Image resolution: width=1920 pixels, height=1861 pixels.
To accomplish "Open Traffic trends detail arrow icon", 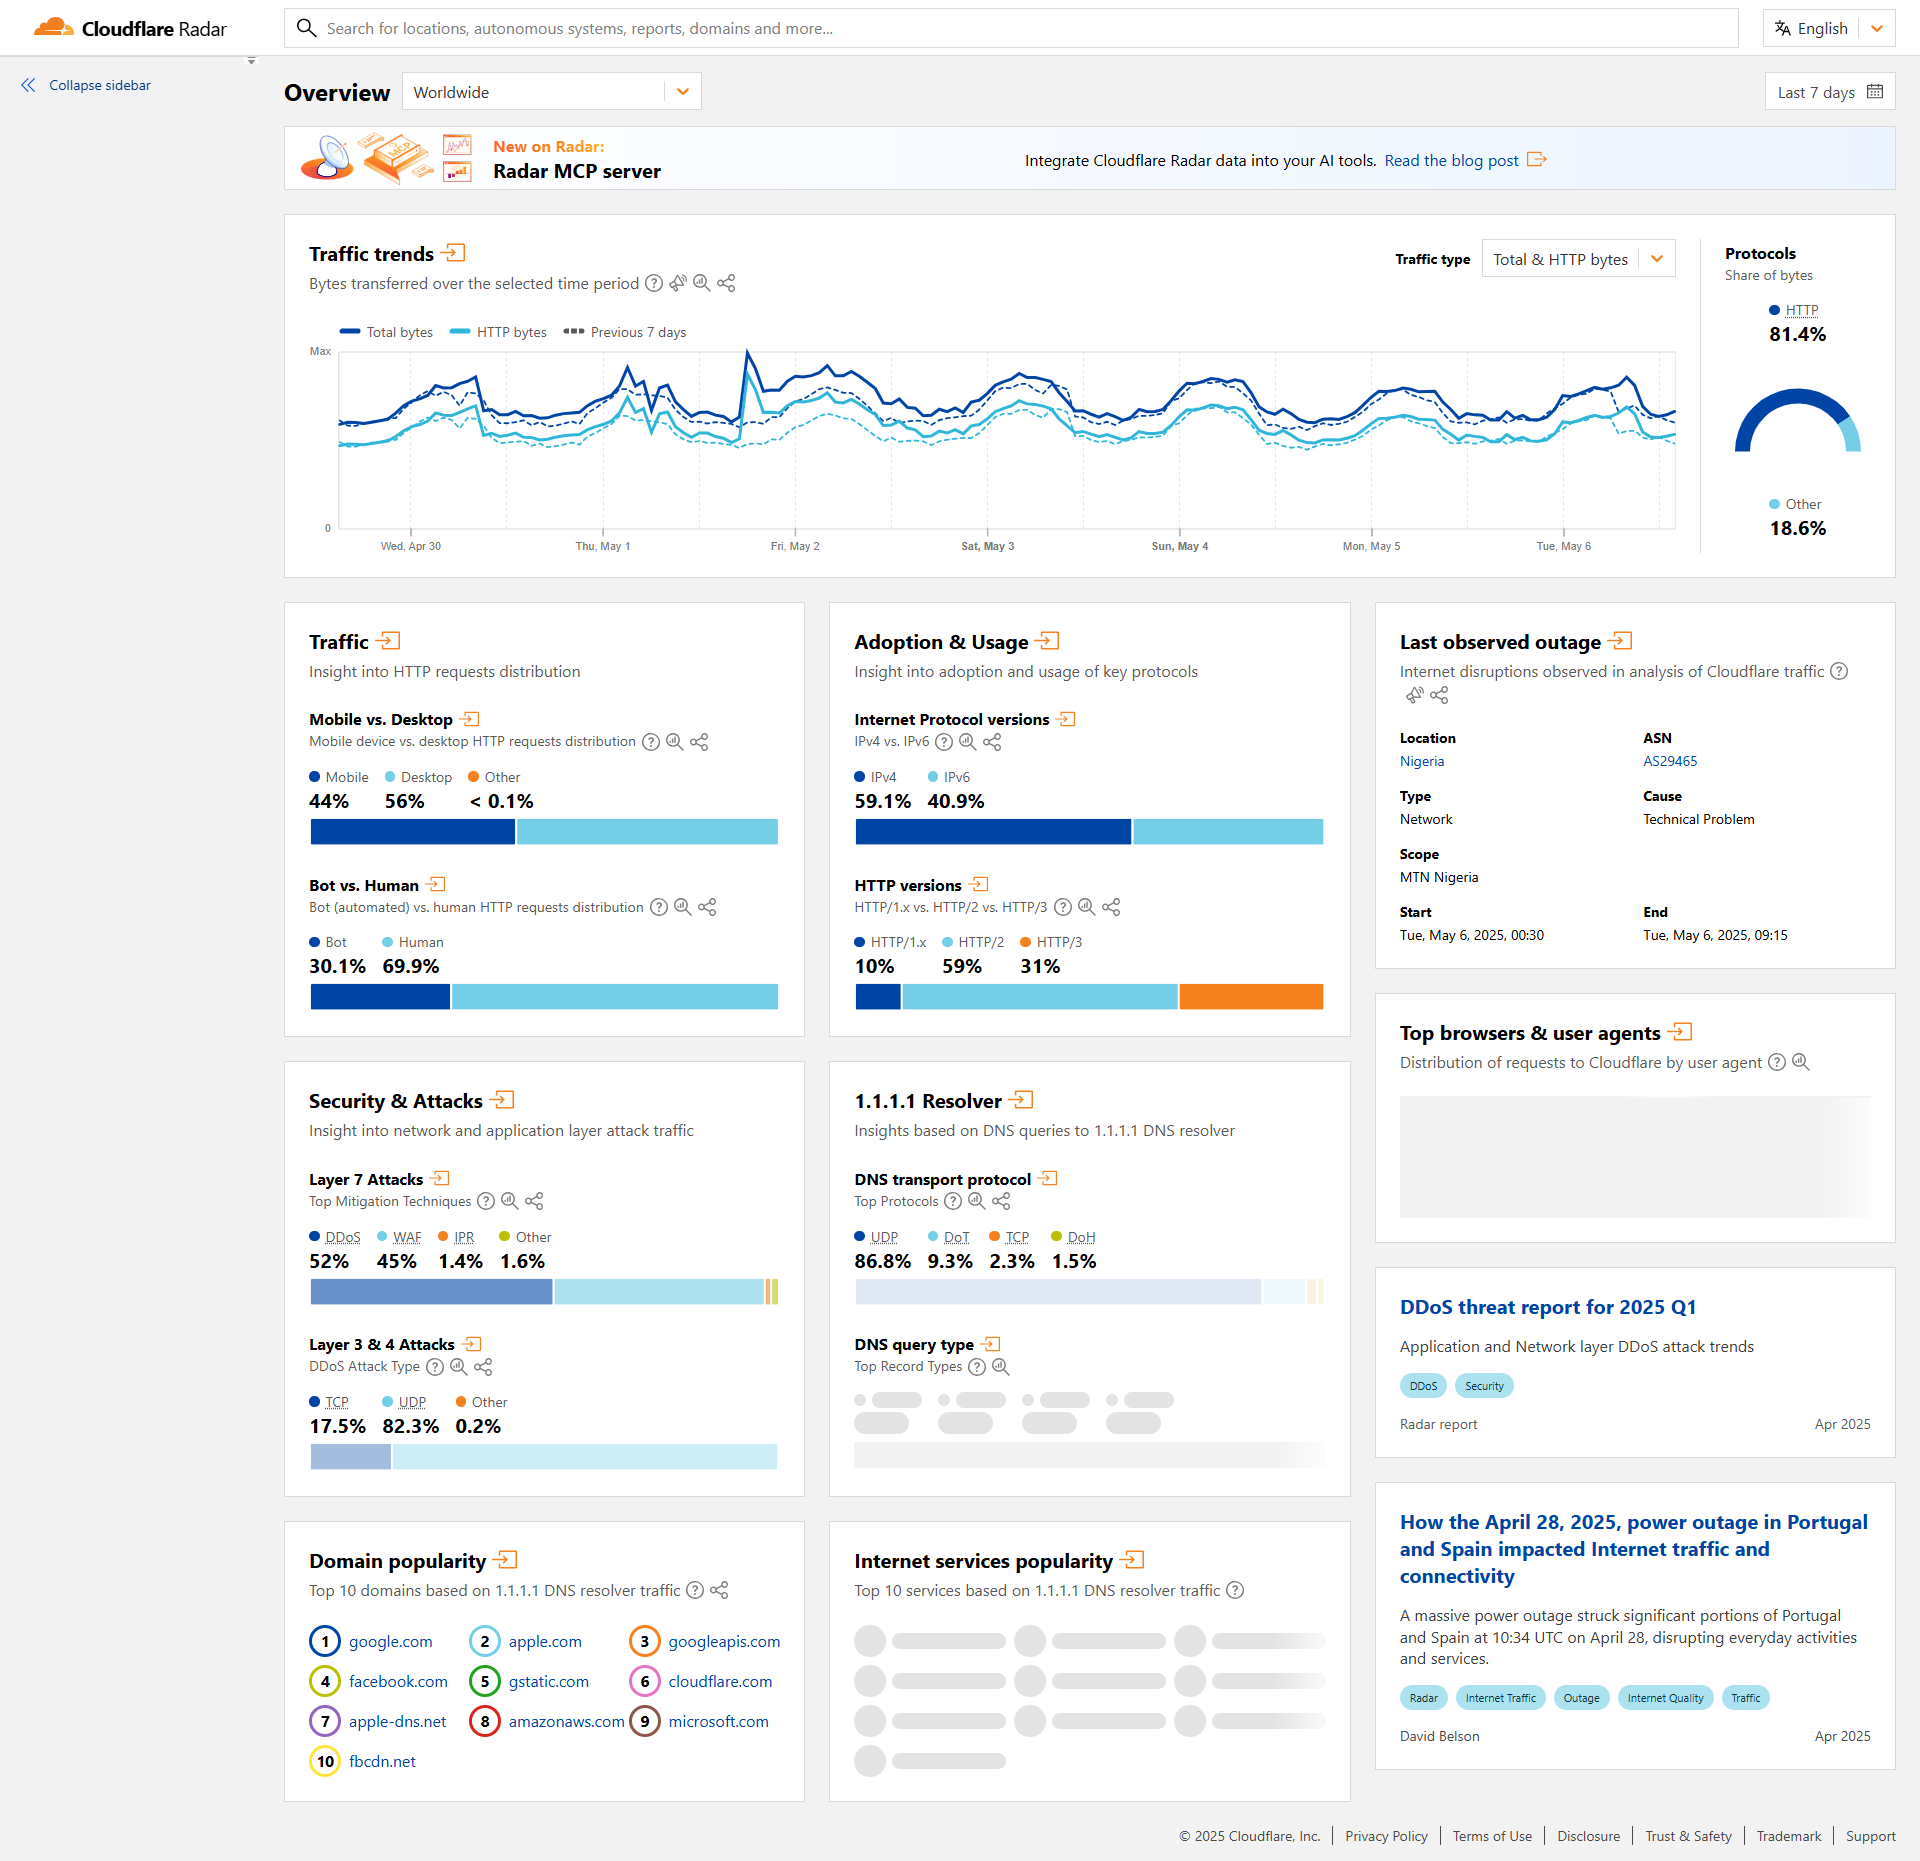I will click(x=453, y=253).
